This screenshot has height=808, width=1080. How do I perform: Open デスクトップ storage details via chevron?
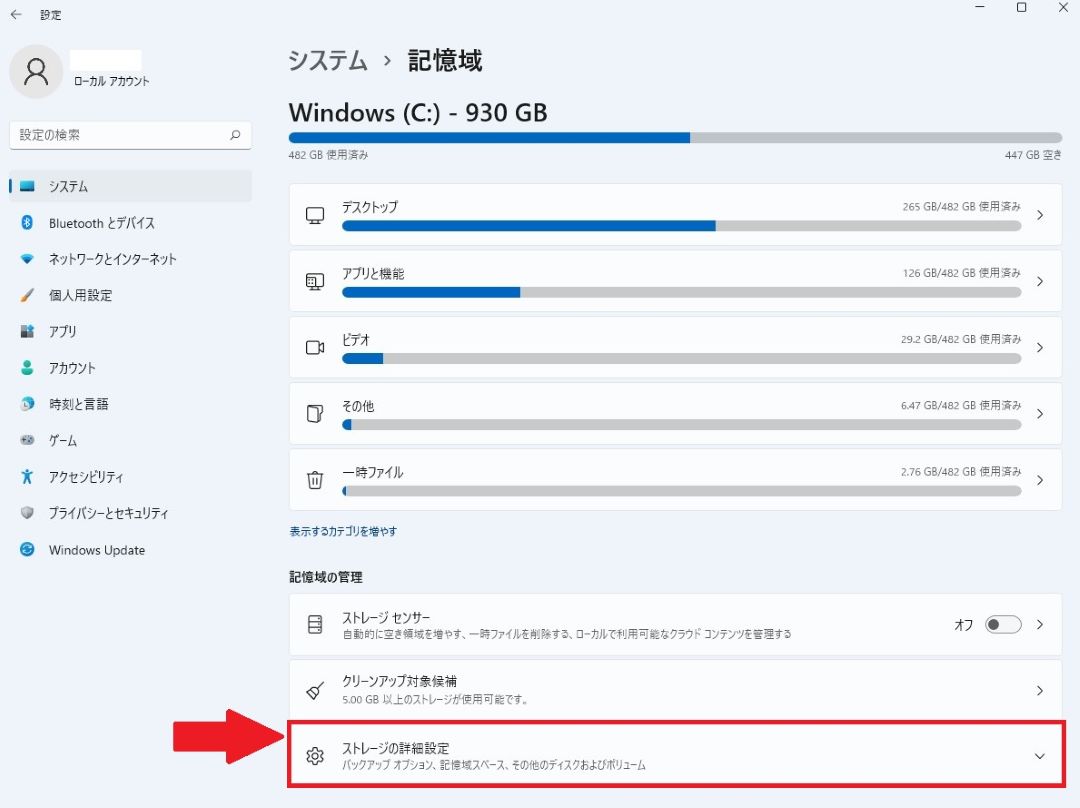point(1038,214)
